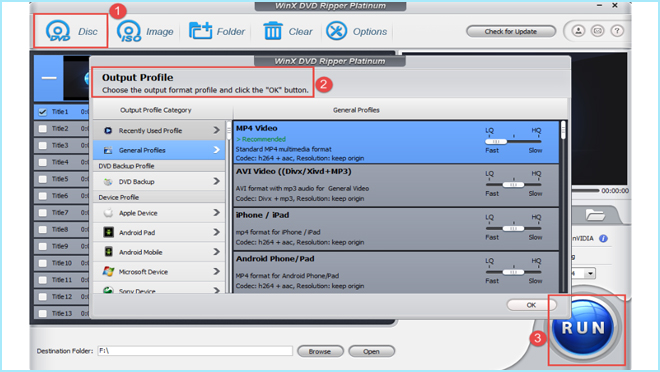This screenshot has width=660, height=372.
Task: Check the Title3 checkbox
Action: coord(43,146)
